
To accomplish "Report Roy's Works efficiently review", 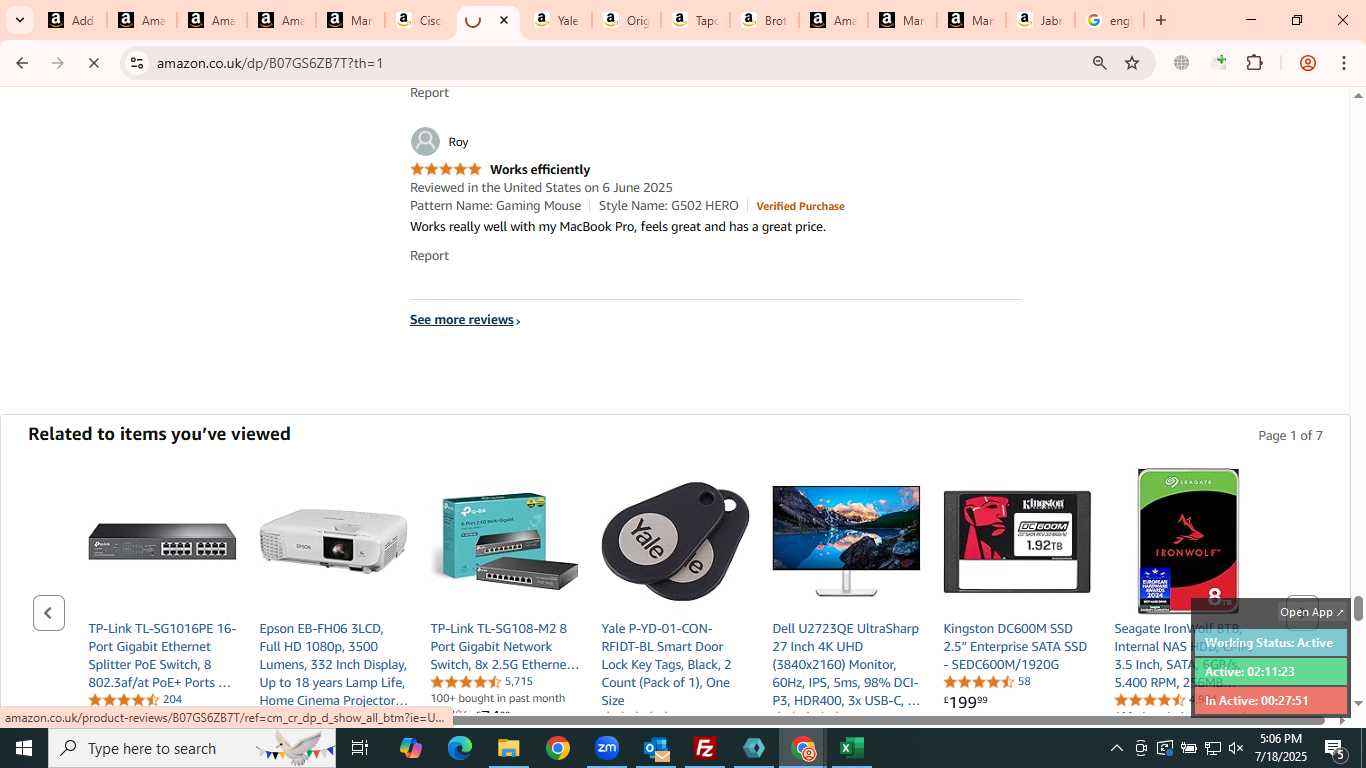I will (429, 256).
